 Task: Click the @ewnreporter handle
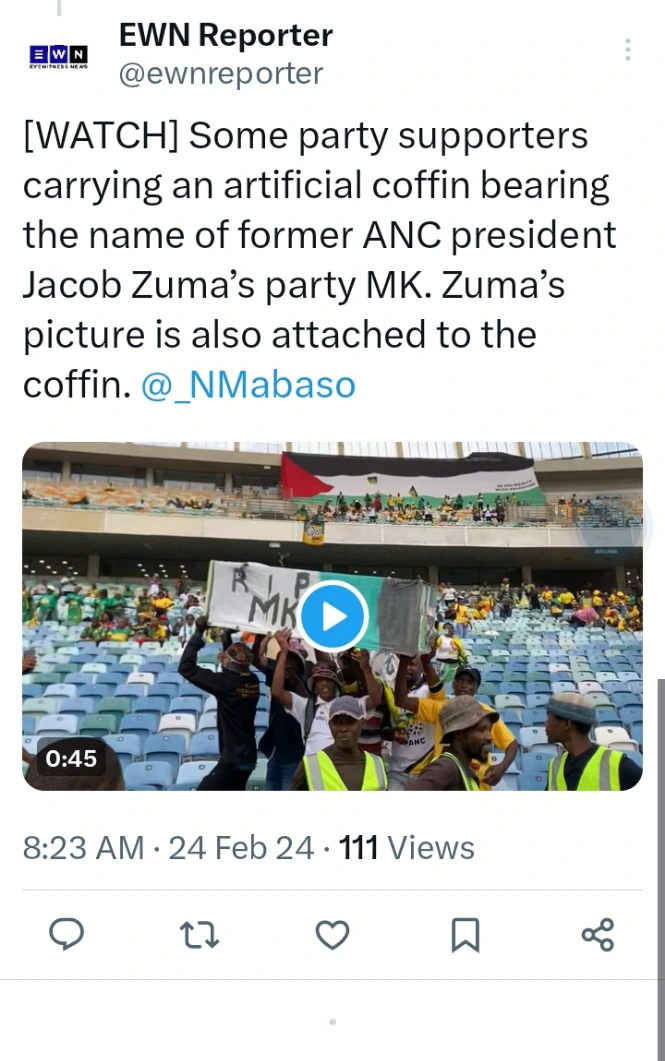pyautogui.click(x=221, y=73)
